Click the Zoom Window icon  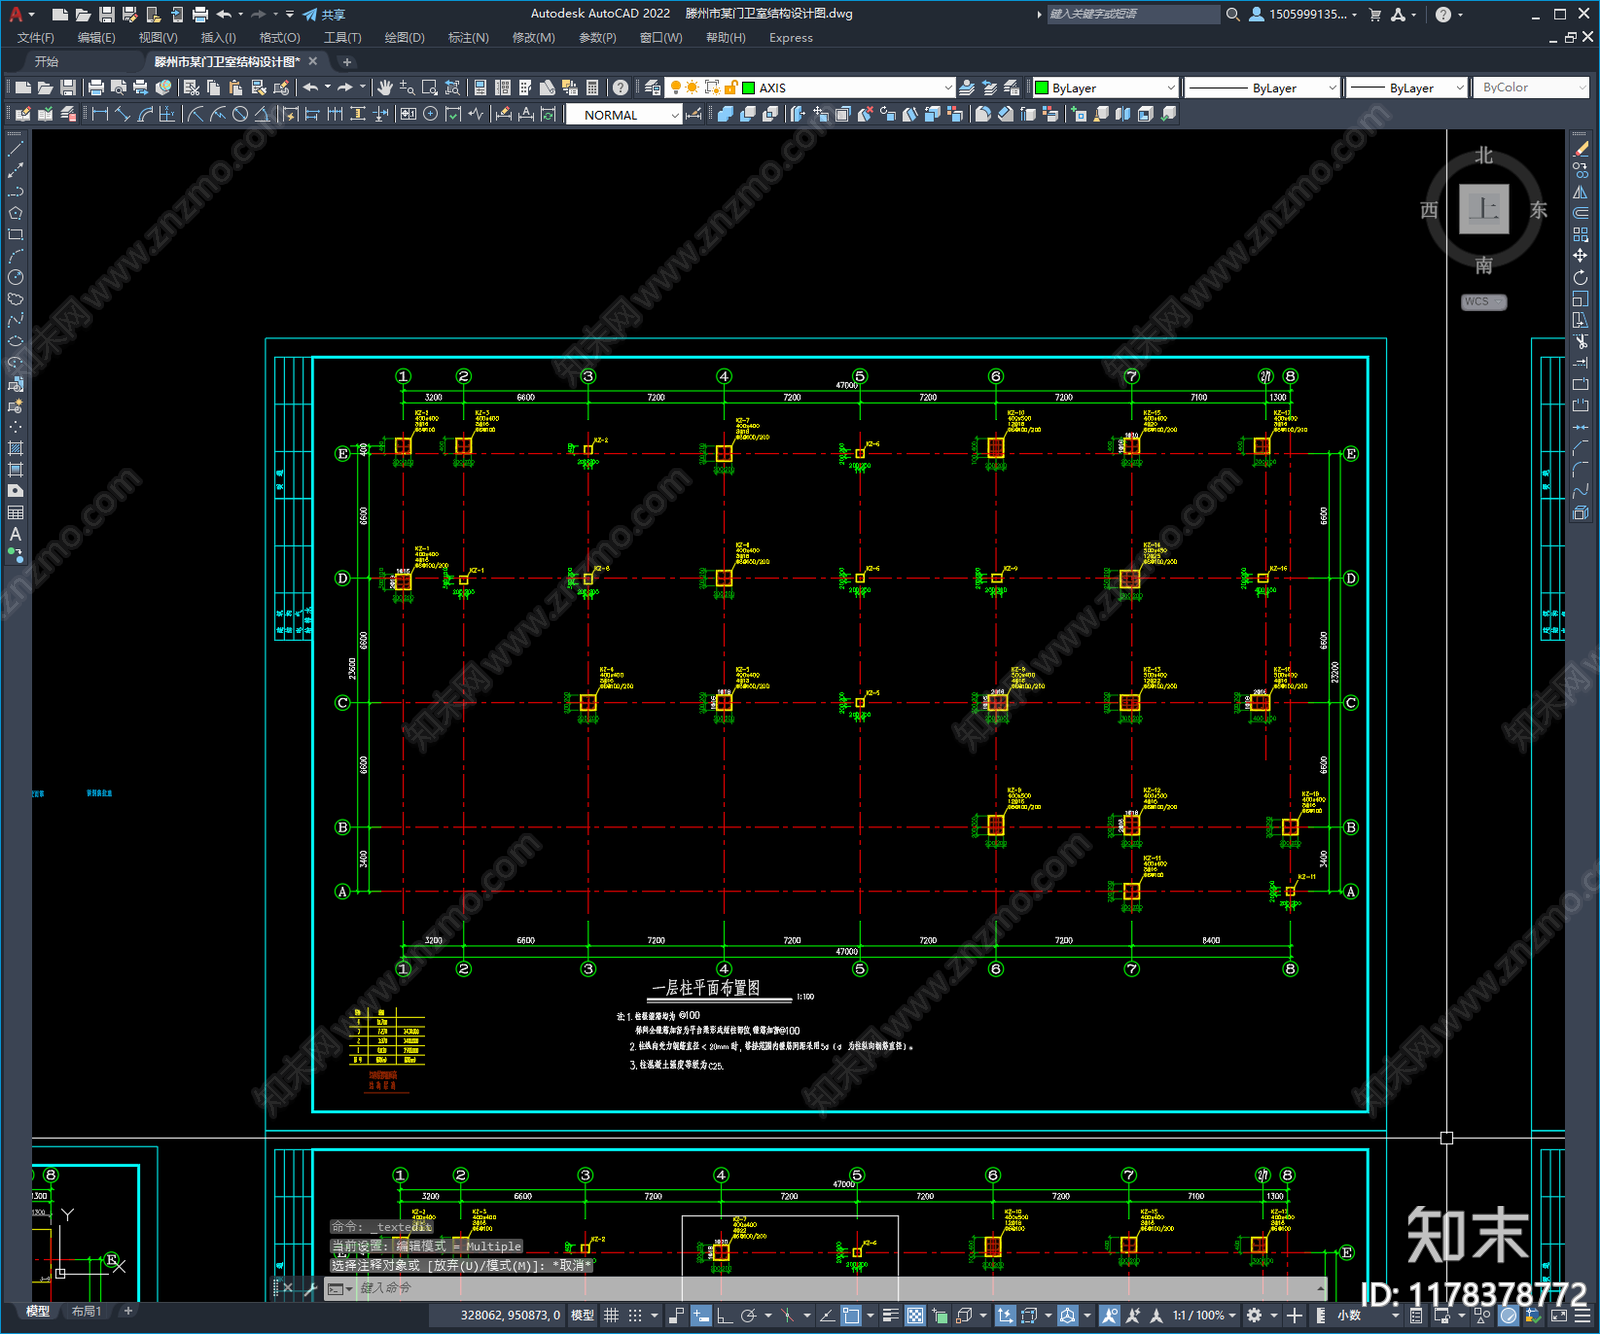point(430,88)
